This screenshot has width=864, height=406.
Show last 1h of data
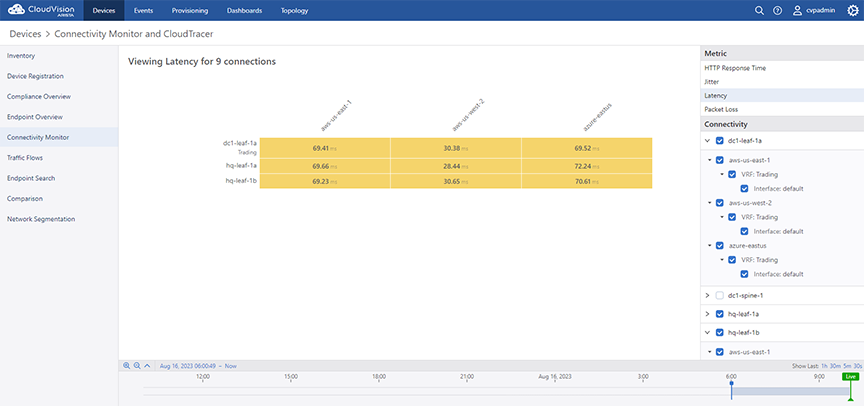point(824,366)
